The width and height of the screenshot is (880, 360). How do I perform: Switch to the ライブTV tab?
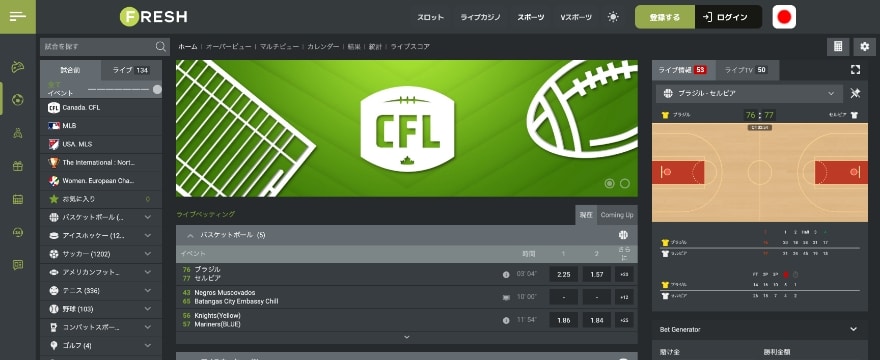click(747, 70)
